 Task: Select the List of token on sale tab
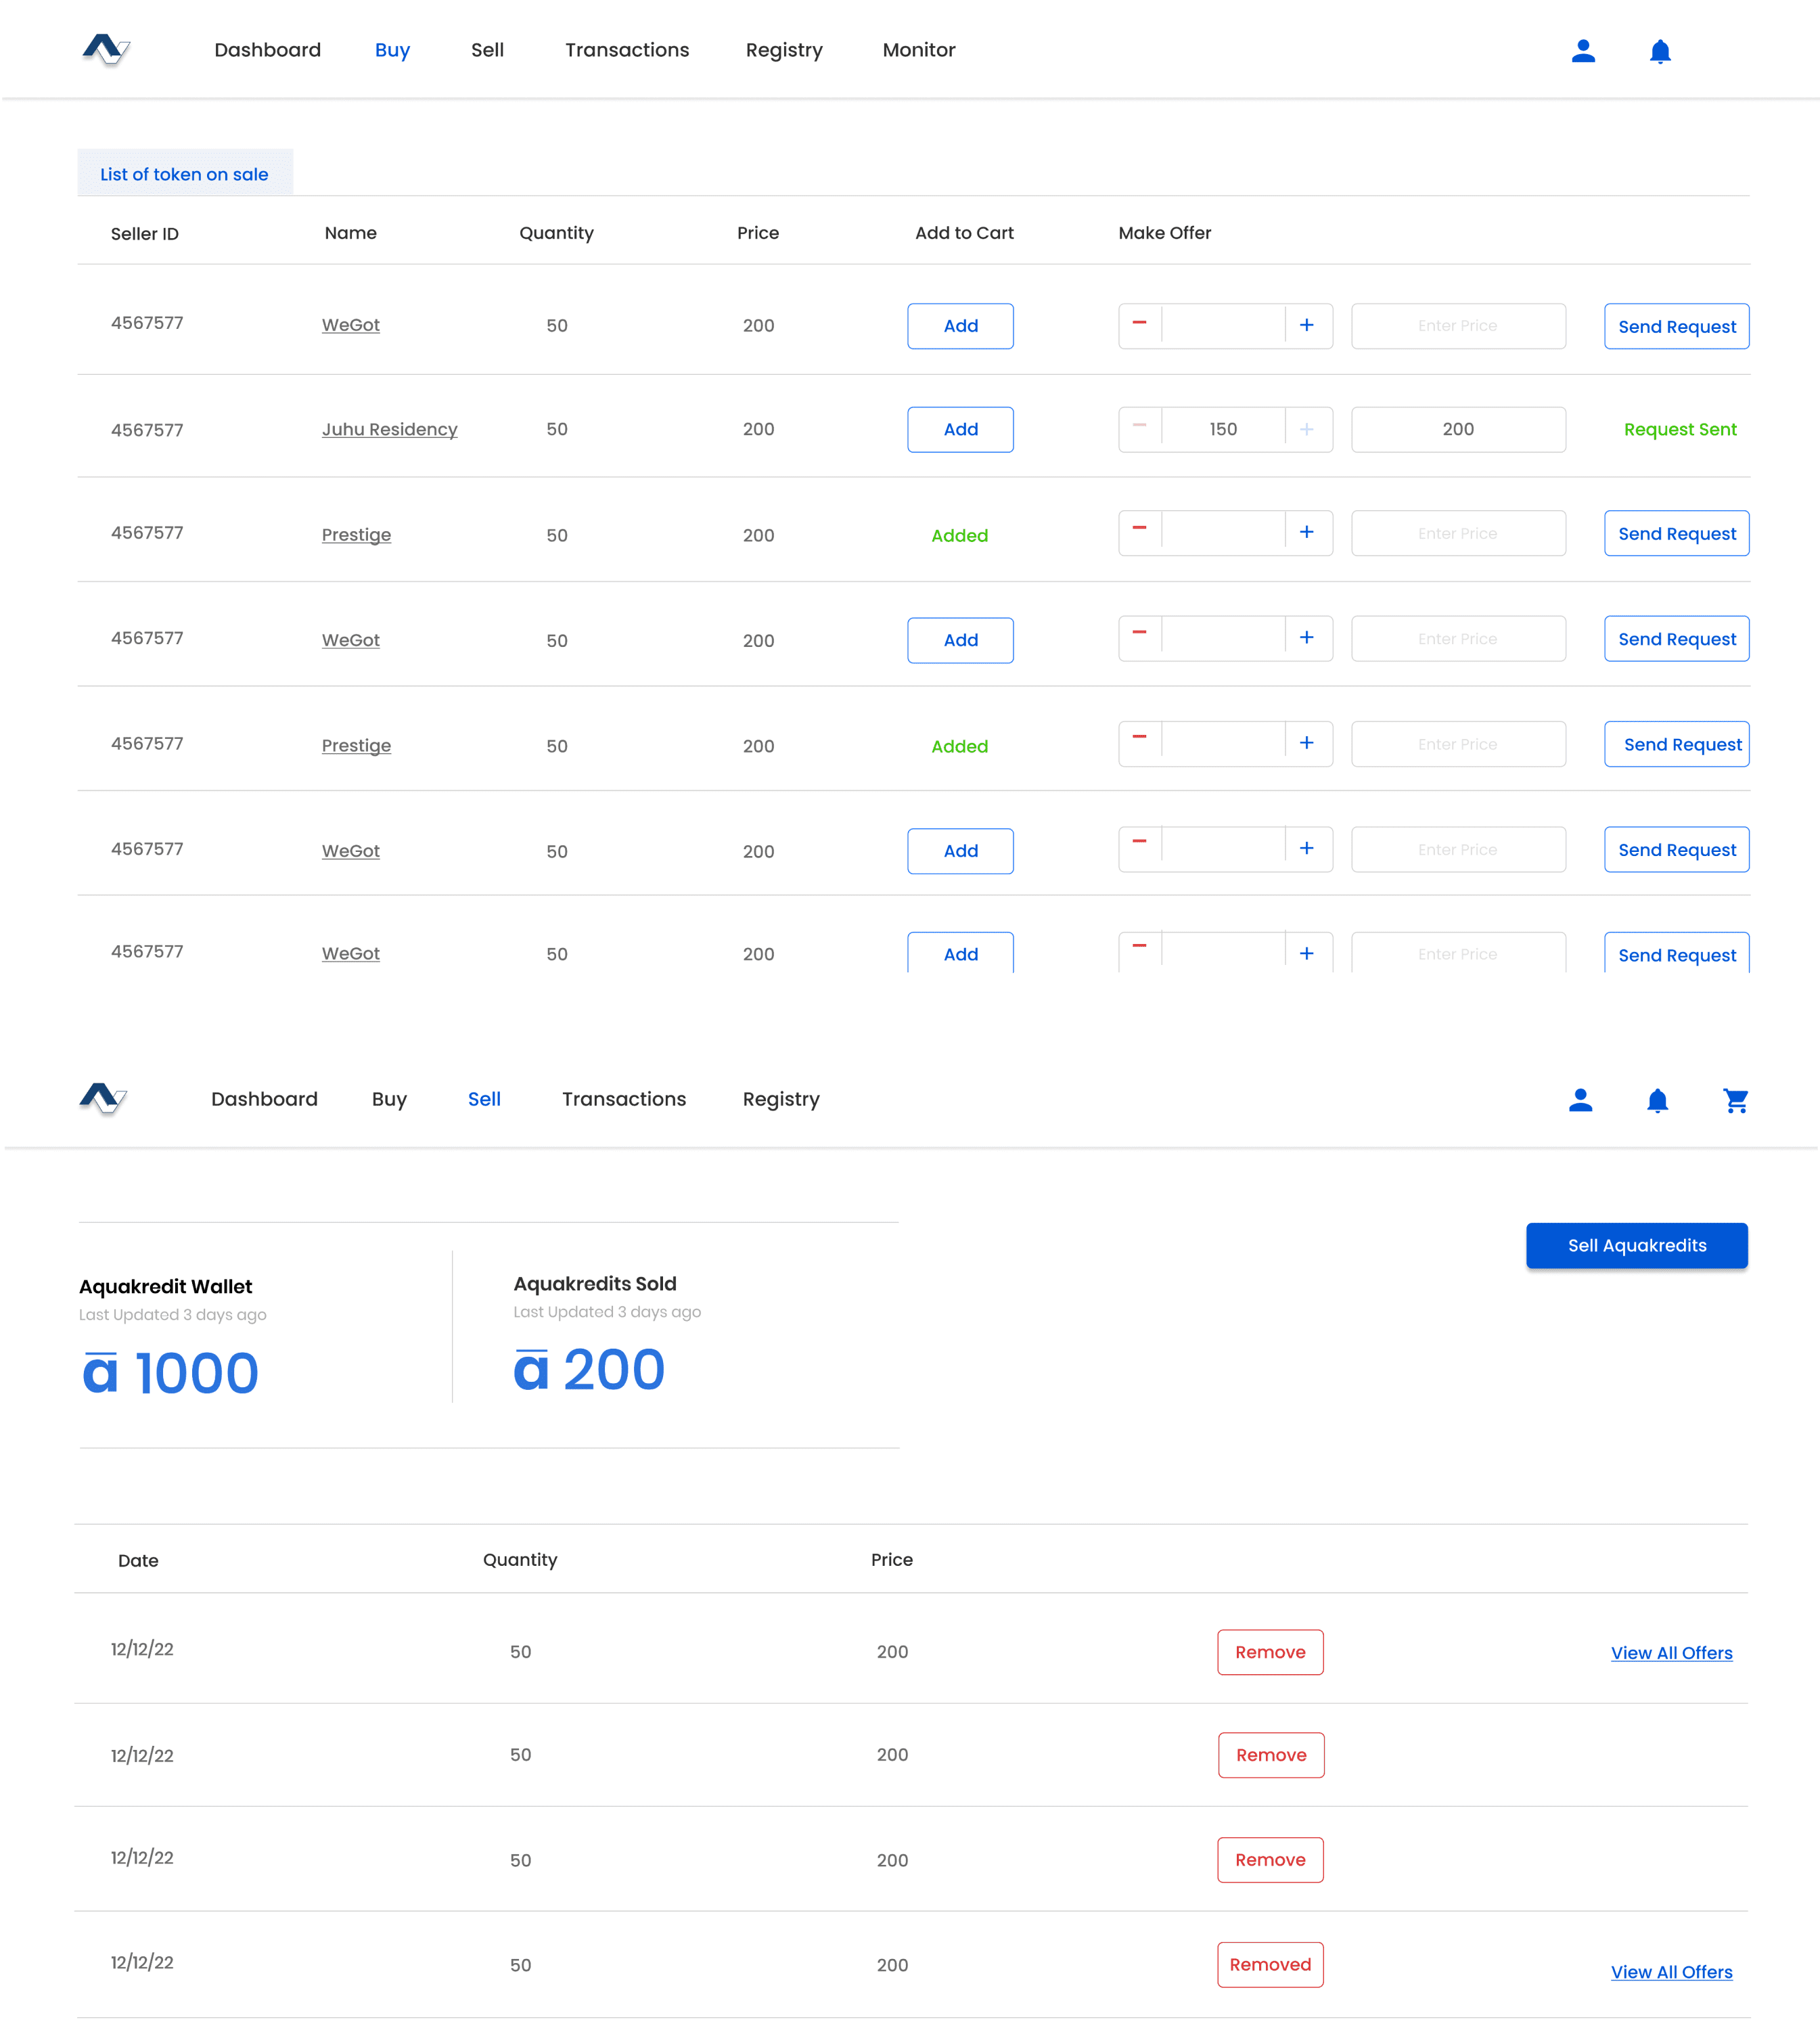tap(184, 174)
